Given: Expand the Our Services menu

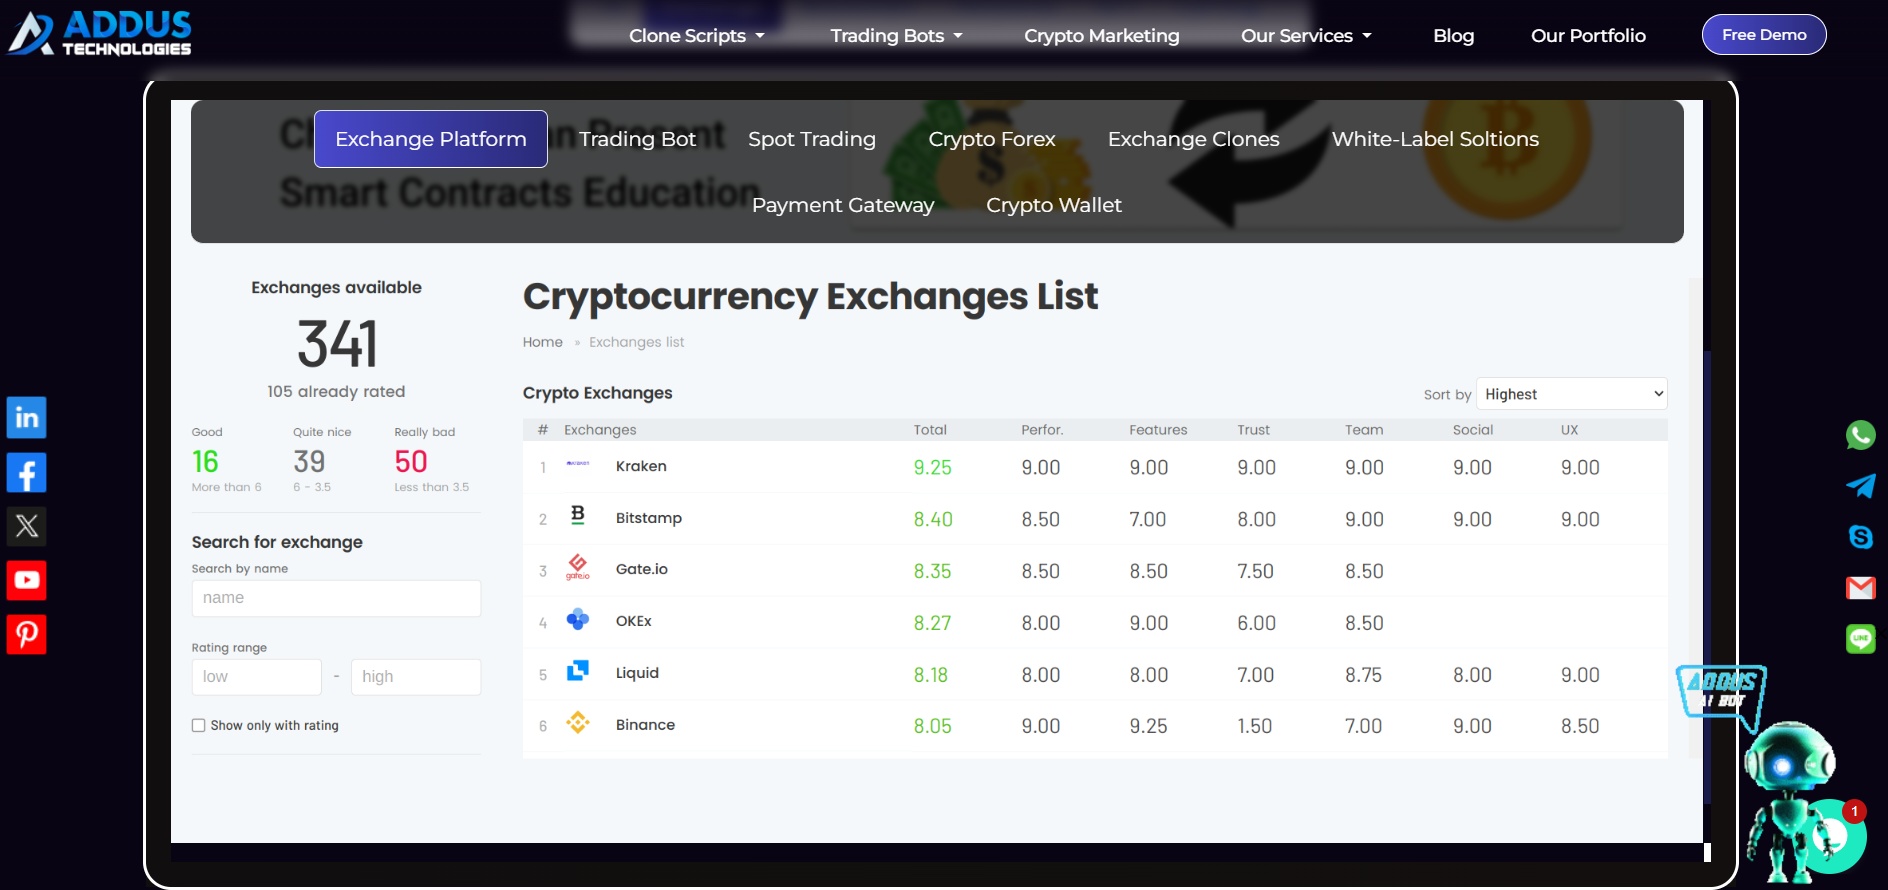Looking at the screenshot, I should pos(1306,36).
